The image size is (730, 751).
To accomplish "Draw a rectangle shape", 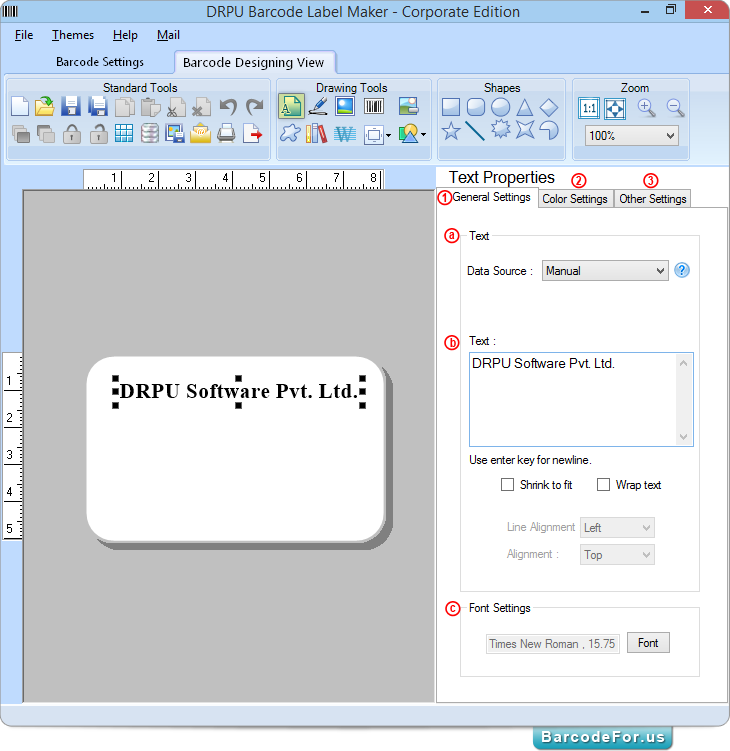I will [x=450, y=107].
